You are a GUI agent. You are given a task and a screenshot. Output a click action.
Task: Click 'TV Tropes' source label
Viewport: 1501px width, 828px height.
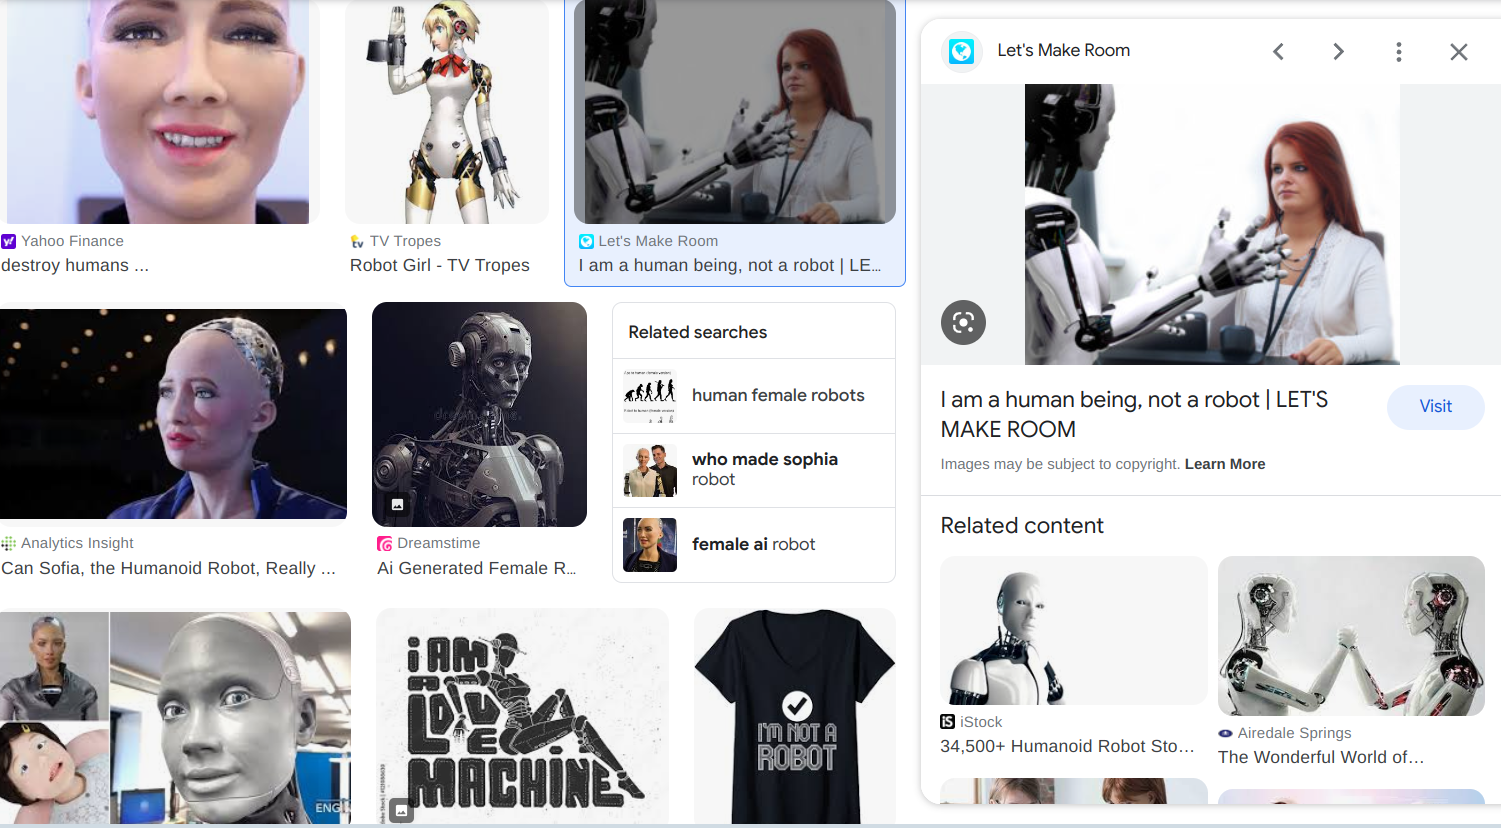[x=405, y=241]
